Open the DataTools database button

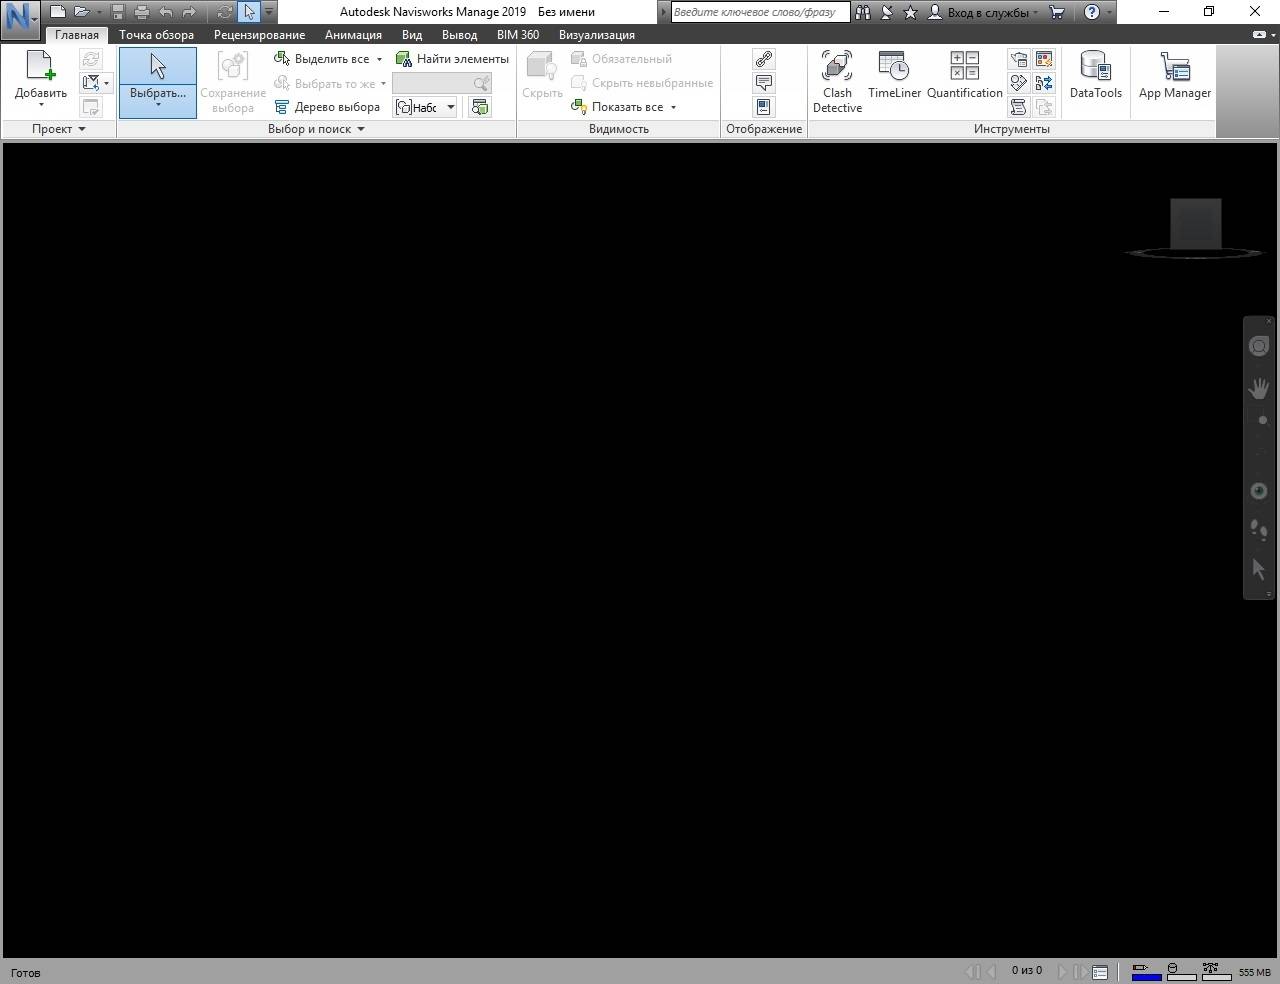click(1095, 77)
